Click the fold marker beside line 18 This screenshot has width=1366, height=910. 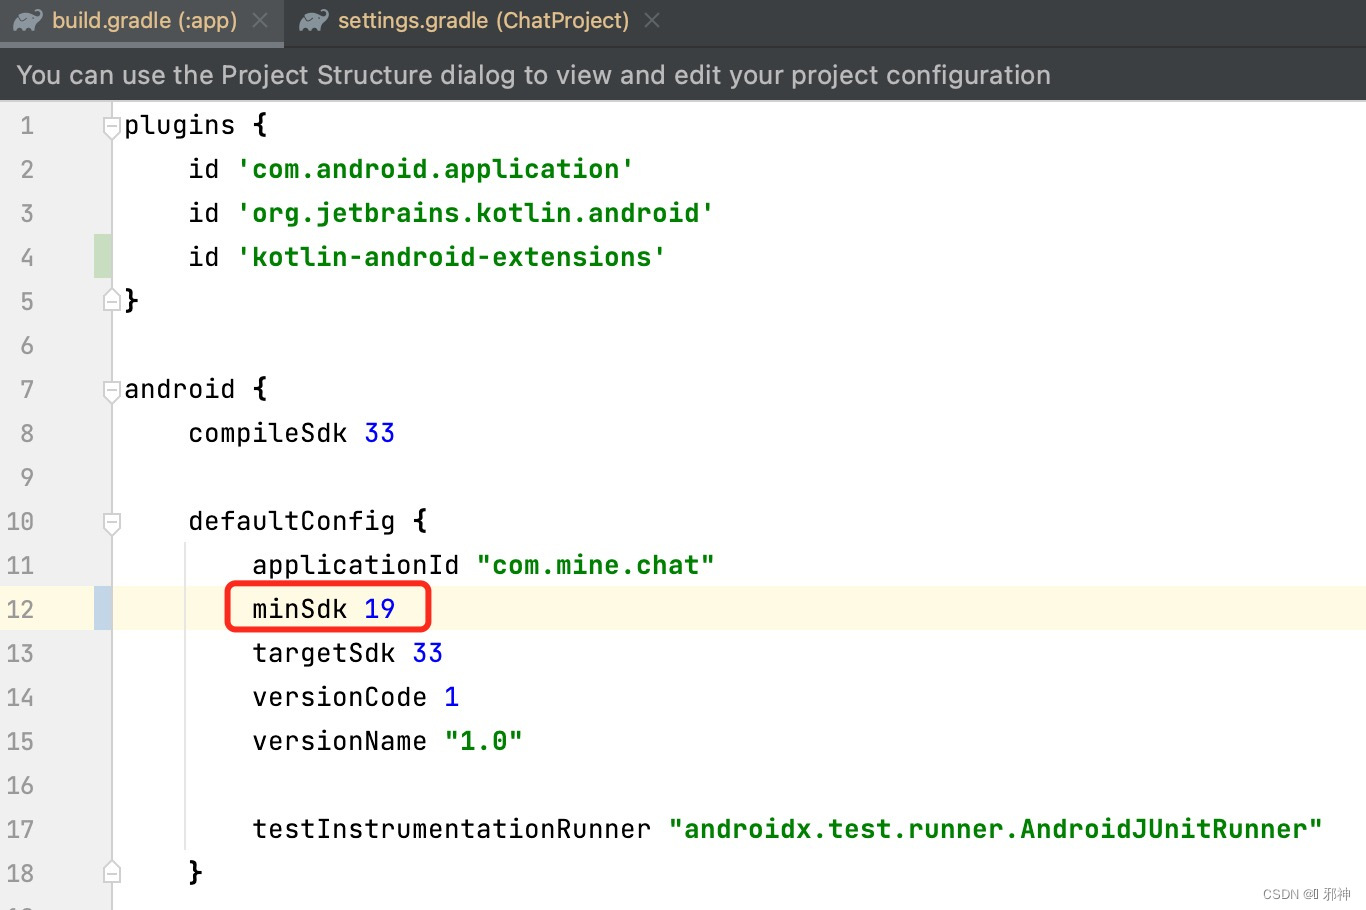pos(111,871)
